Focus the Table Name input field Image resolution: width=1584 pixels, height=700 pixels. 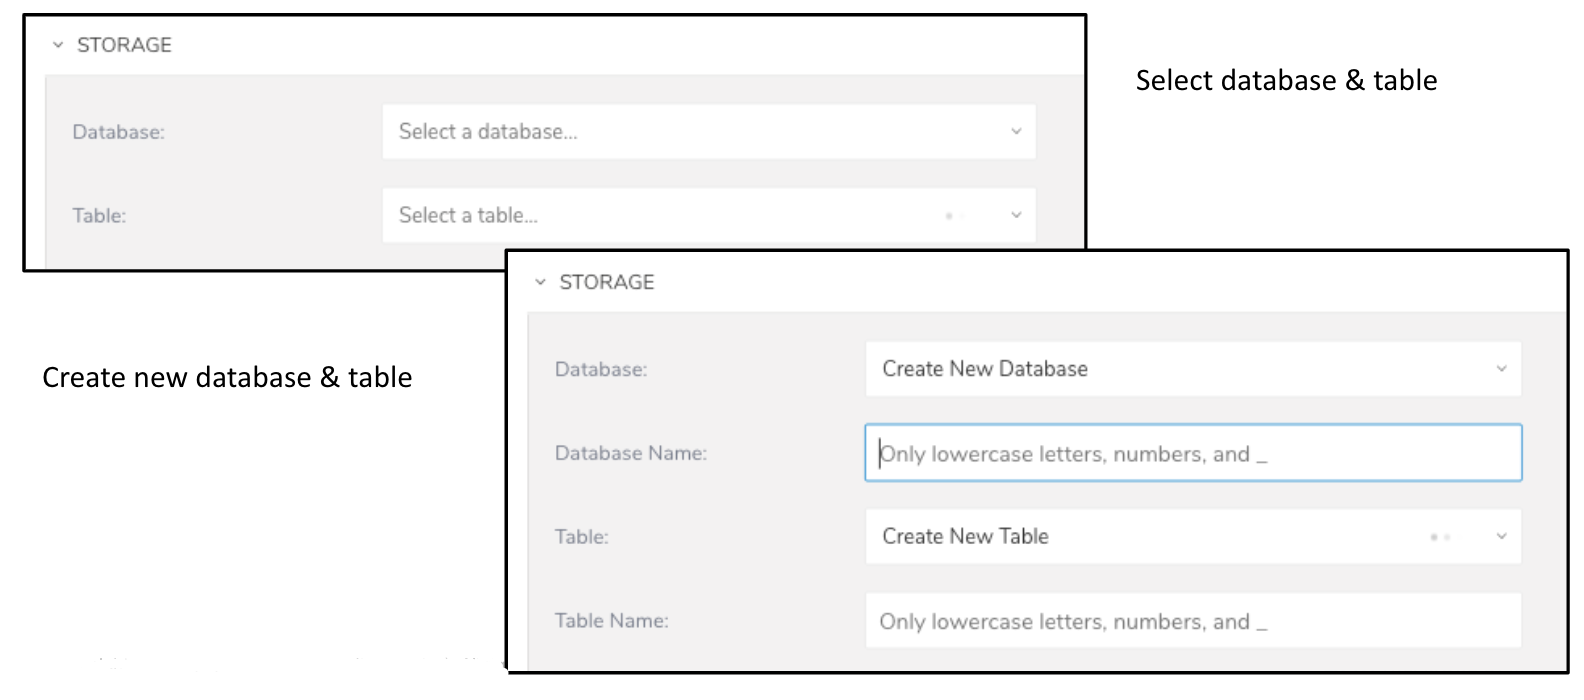point(1192,621)
